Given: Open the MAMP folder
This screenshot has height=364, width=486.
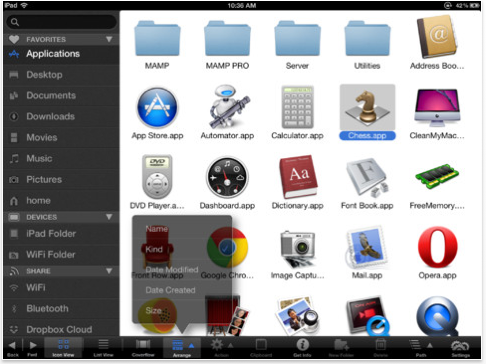Looking at the screenshot, I should pos(157,38).
